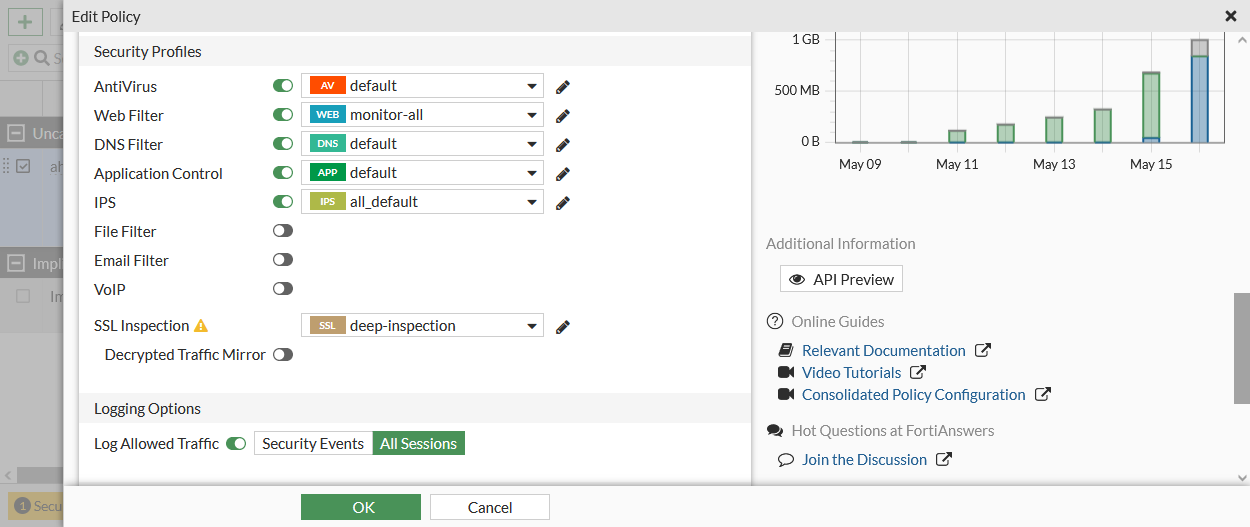Click external link icon beside Video Tutorials
1250x527 pixels.
pyautogui.click(x=918, y=373)
